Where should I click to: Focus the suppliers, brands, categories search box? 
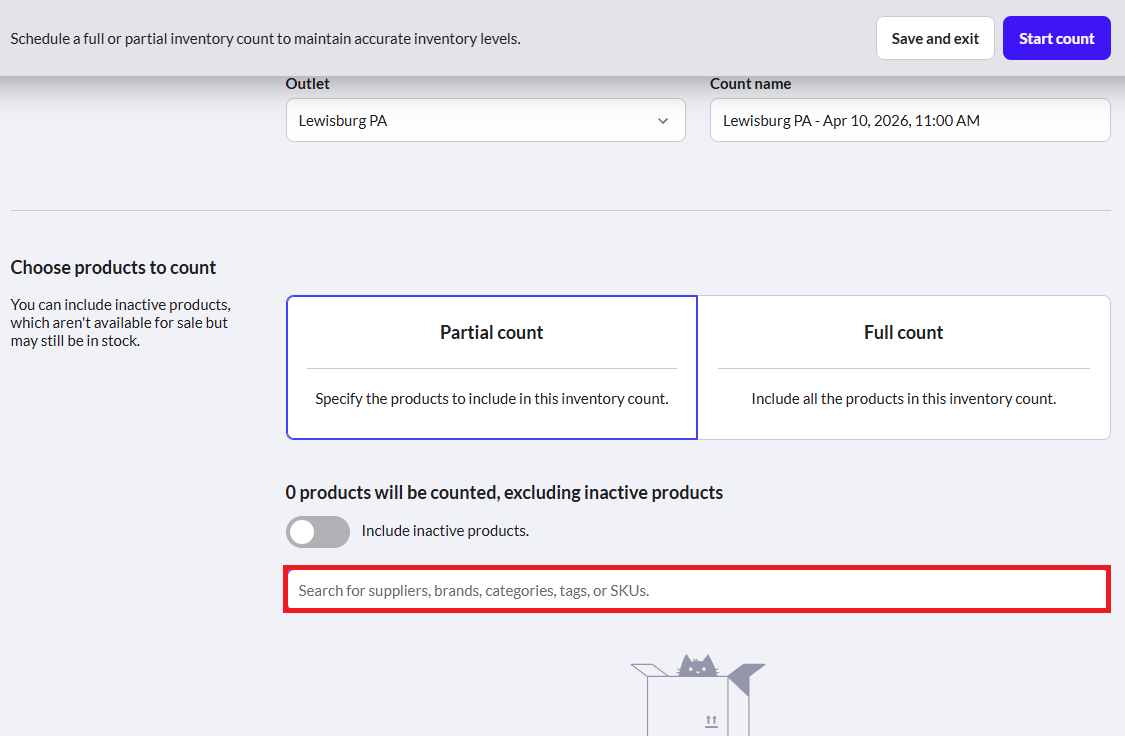tap(697, 590)
